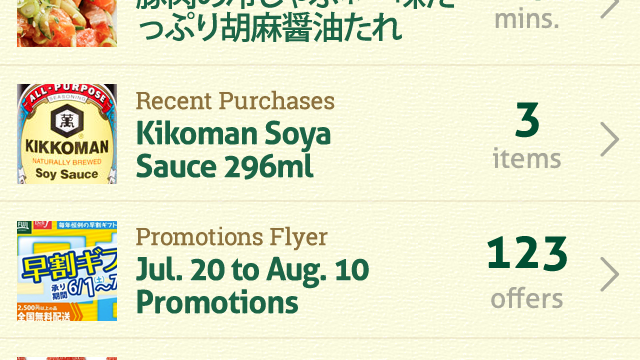
Task: Click the KIKKOMAN logo on the bottle image
Action: tap(67, 147)
